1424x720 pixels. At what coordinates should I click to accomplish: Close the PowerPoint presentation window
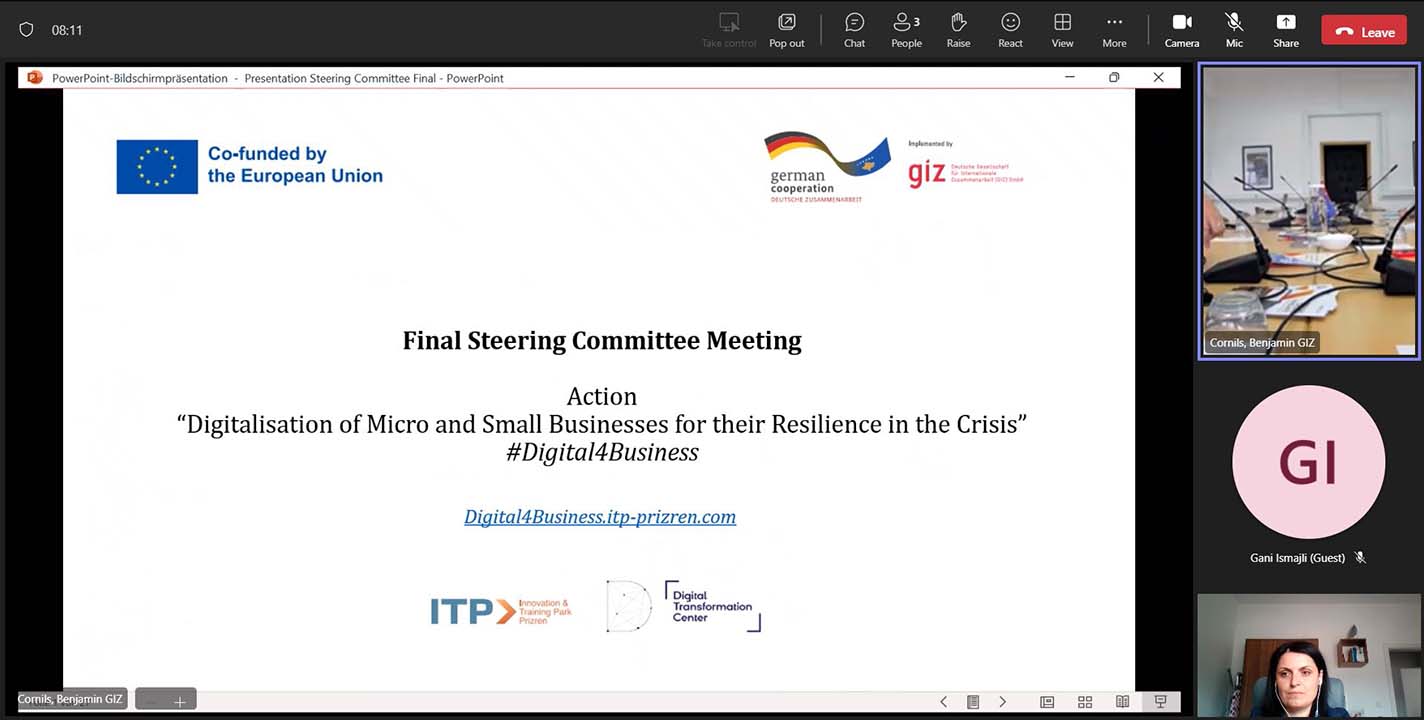[1158, 77]
